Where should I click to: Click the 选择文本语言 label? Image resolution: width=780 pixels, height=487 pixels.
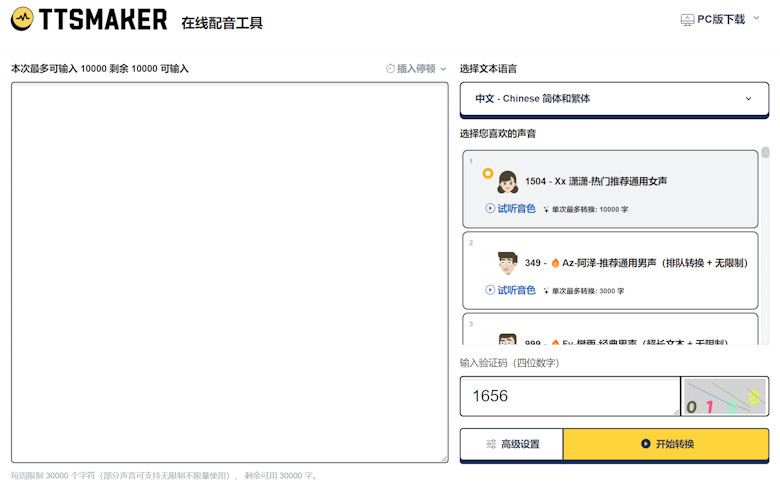click(x=488, y=69)
